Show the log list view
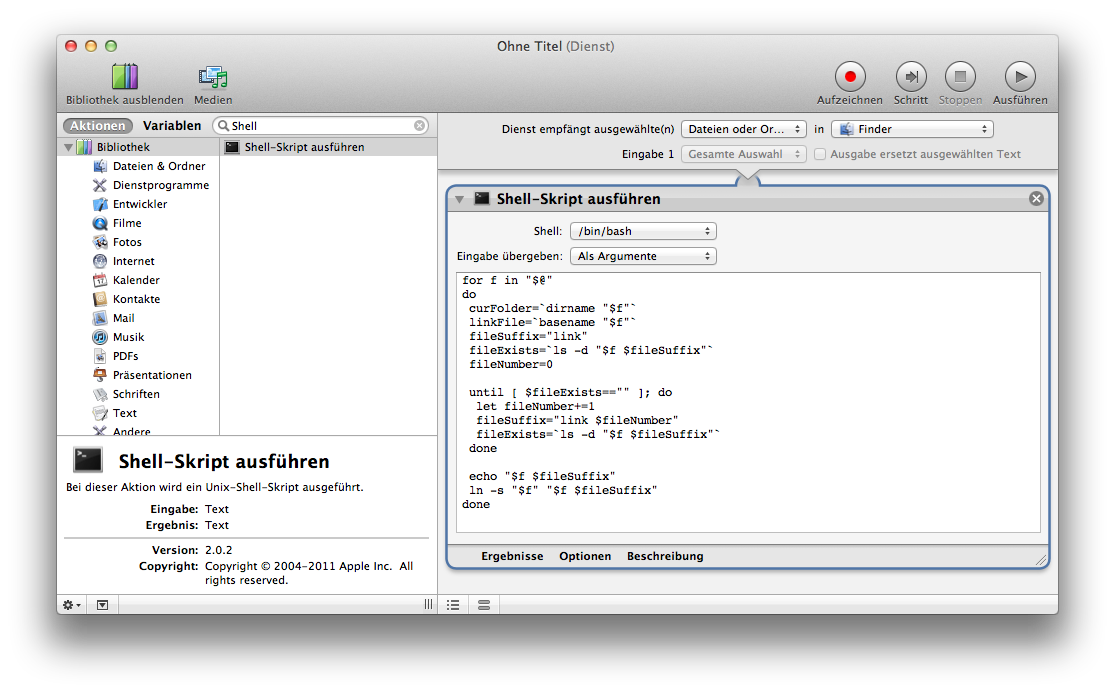Image resolution: width=1115 pixels, height=693 pixels. [x=453, y=605]
